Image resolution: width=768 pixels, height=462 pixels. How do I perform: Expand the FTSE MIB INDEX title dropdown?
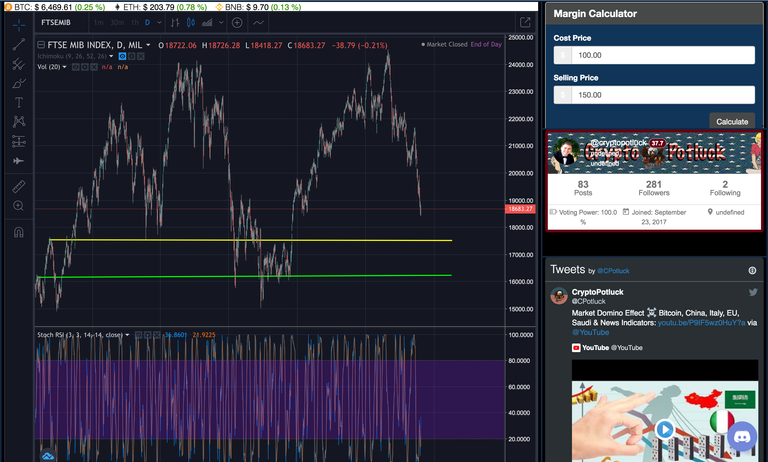(148, 45)
